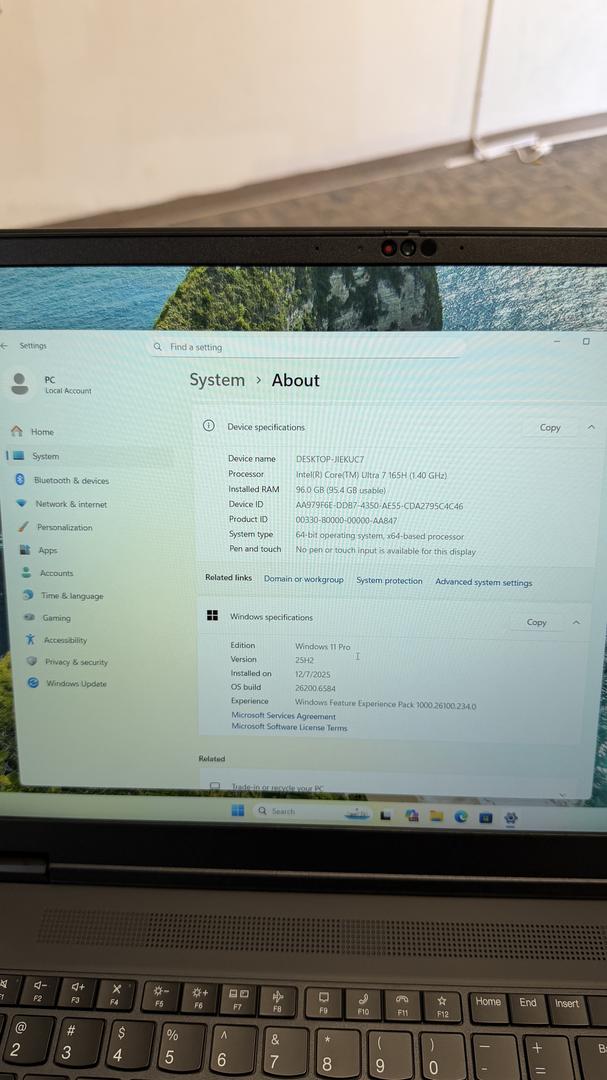Open Time & language settings
Viewport: 607px width, 1080px height.
(71, 596)
